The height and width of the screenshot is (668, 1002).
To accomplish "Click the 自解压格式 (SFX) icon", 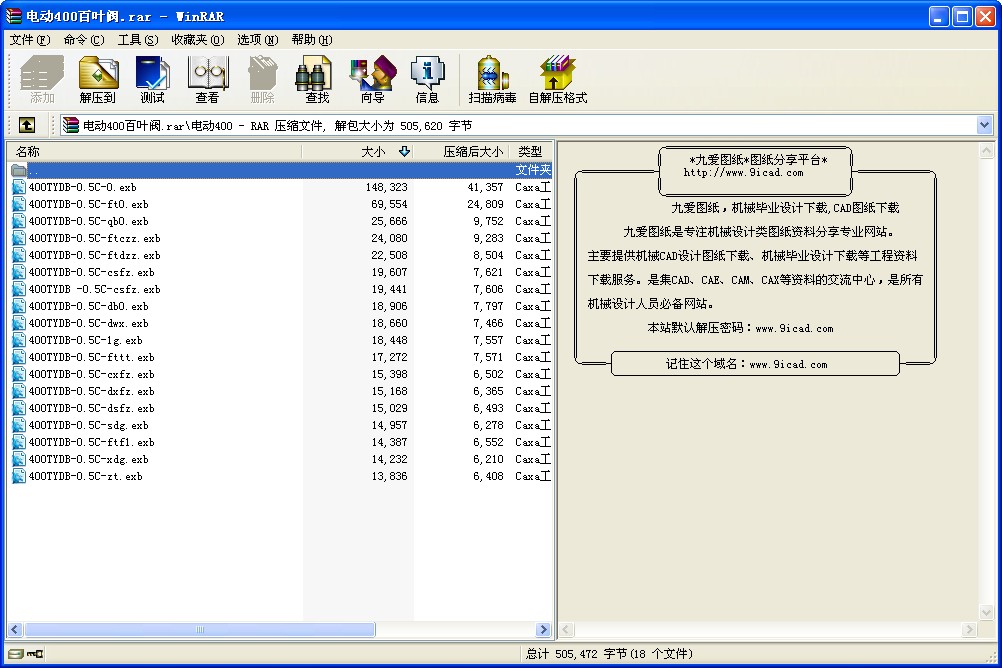I will pyautogui.click(x=557, y=79).
